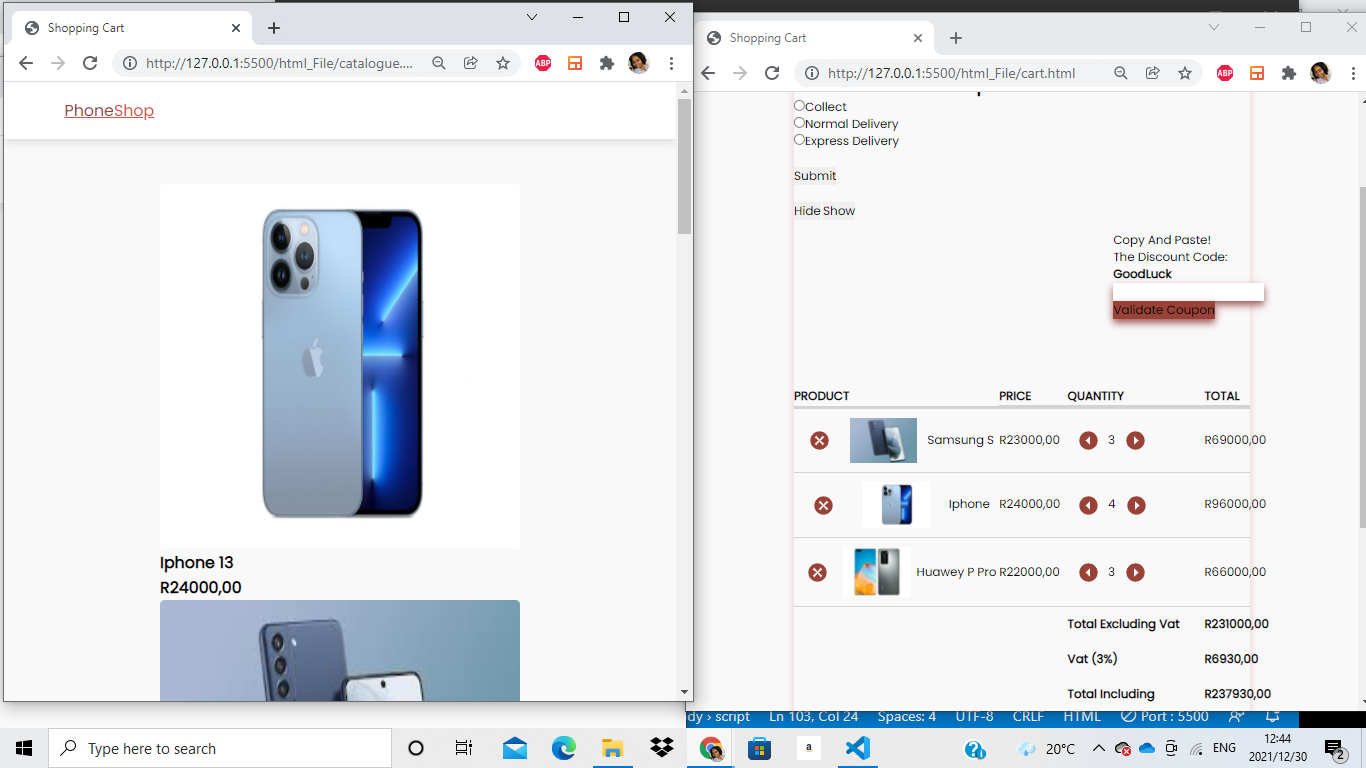
Task: Decrease Huawey P Pro quantity
Action: coord(1088,572)
